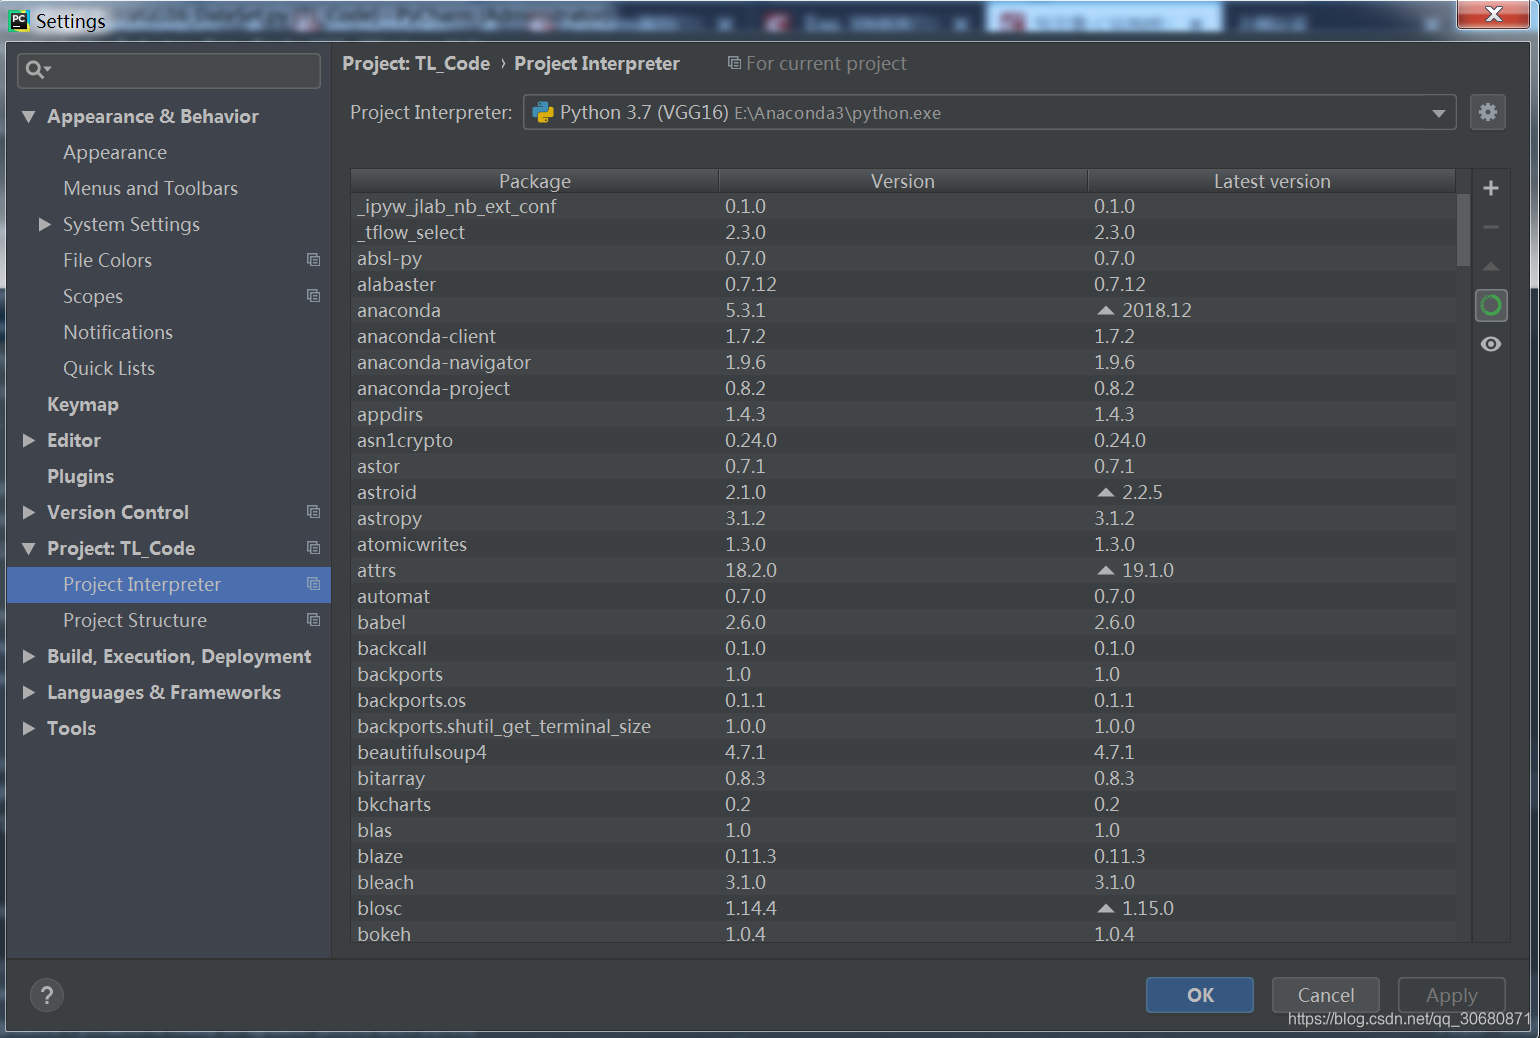Select anaconda-navigator package row
This screenshot has width=1540, height=1038.
point(904,362)
